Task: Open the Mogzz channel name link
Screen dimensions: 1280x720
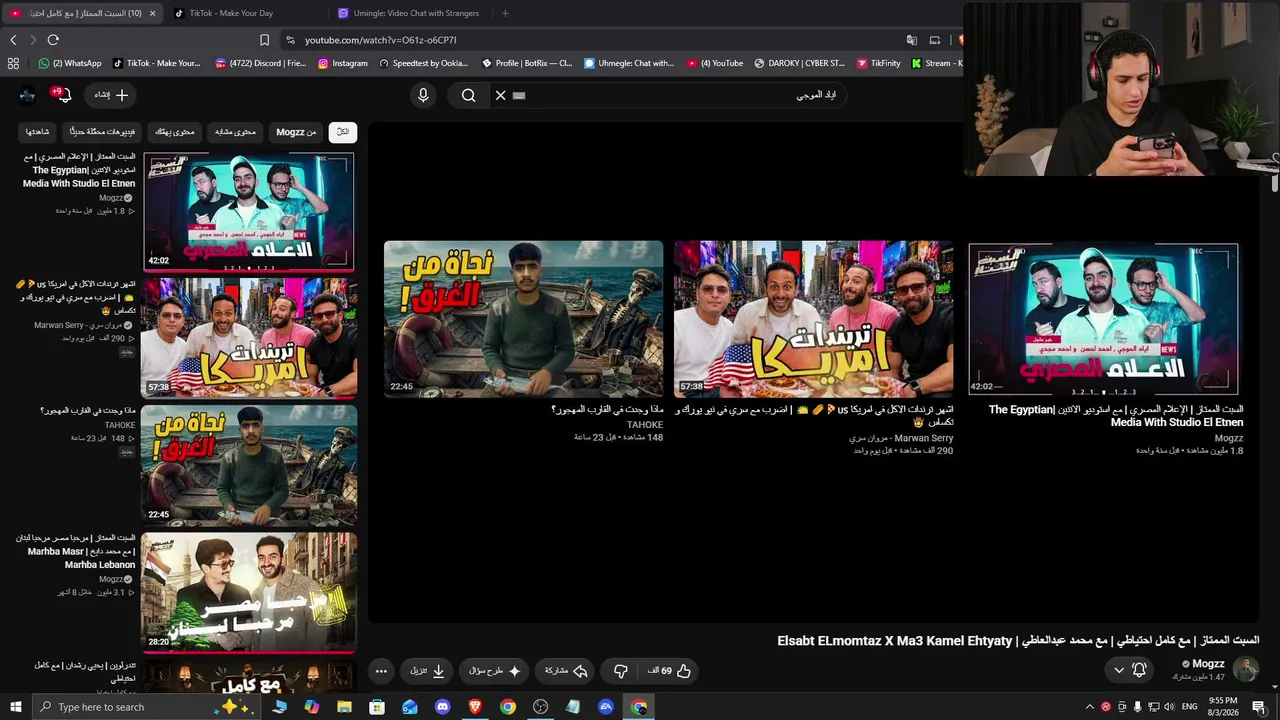Action: pyautogui.click(x=1208, y=664)
